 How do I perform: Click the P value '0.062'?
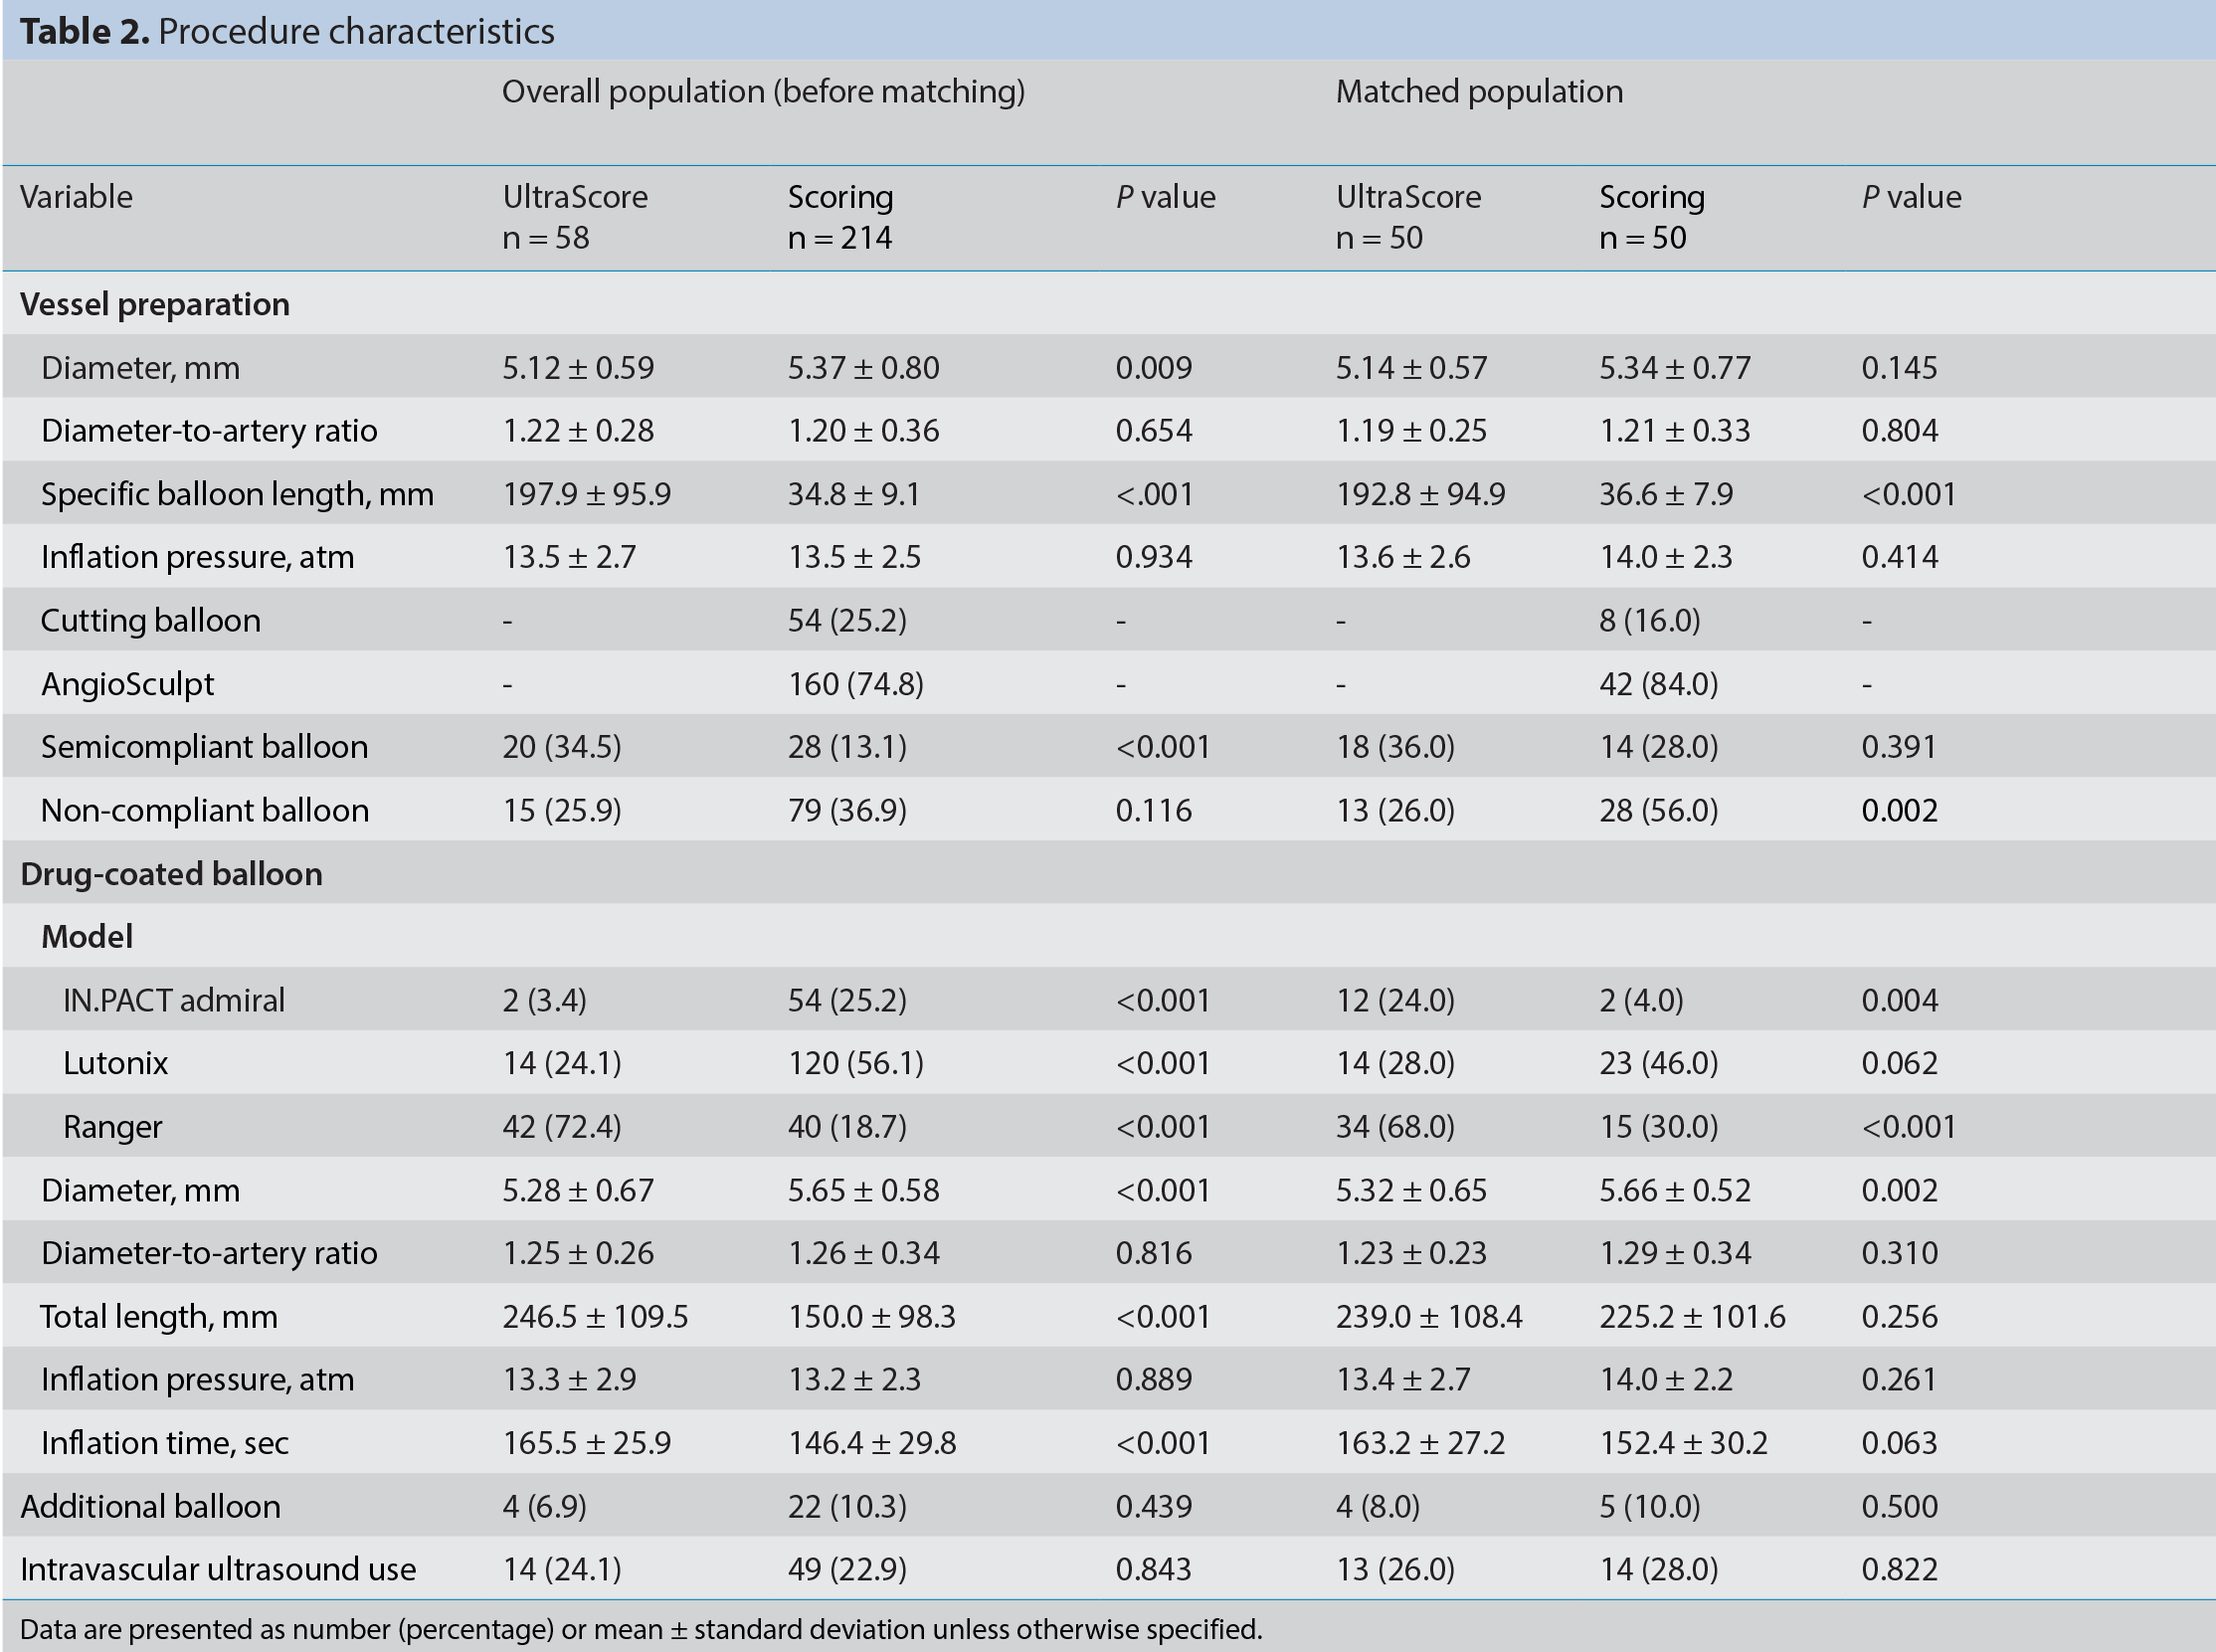pos(1899,1063)
